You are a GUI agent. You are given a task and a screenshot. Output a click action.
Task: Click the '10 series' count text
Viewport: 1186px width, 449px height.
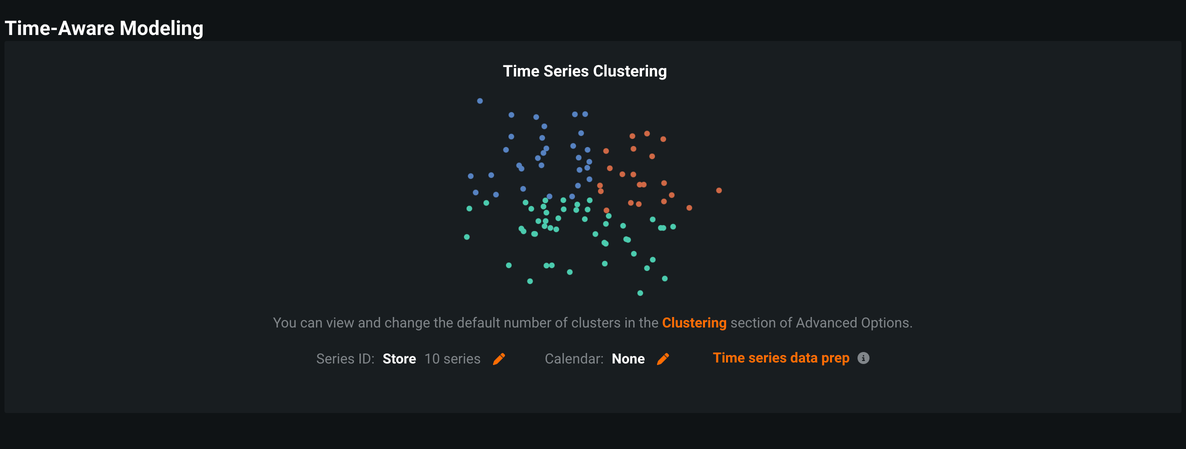pyautogui.click(x=452, y=359)
